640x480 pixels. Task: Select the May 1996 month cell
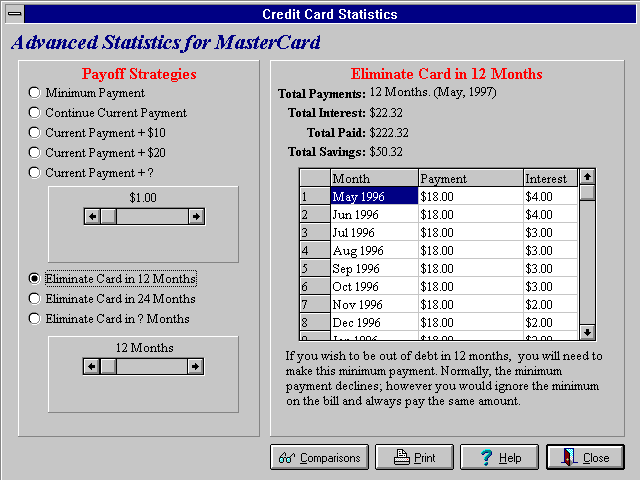click(374, 197)
